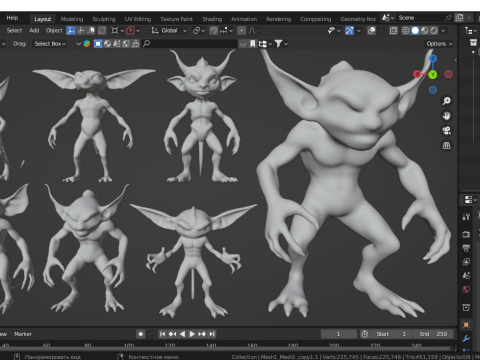Open the Add menu in viewport header
Viewport: 480px width, 360px height.
click(34, 31)
